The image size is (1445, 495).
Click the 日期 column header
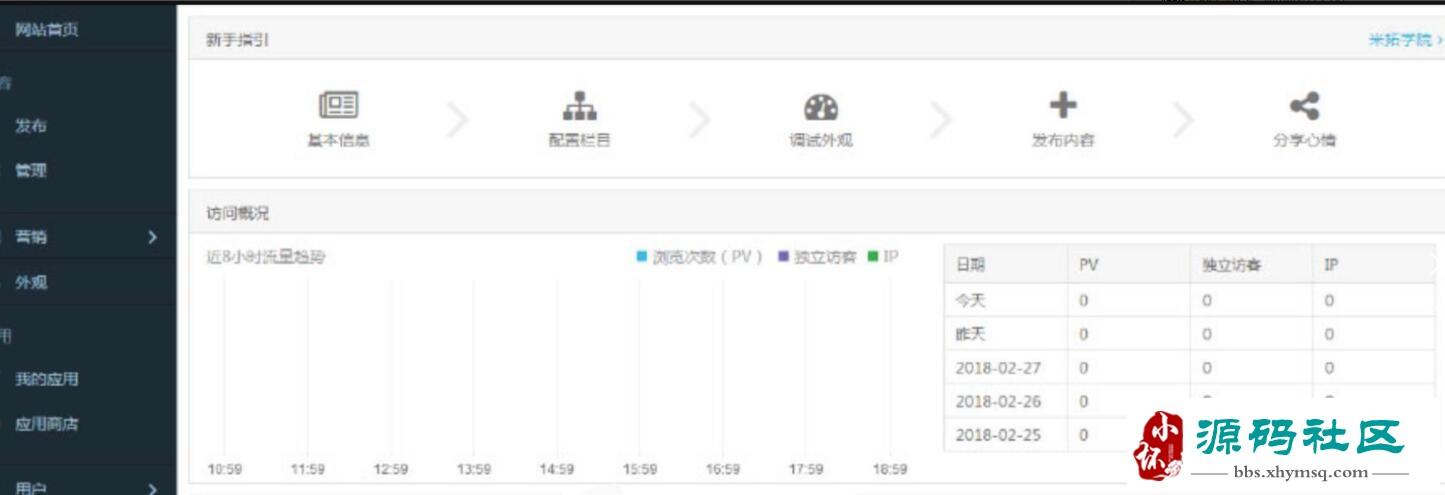point(970,265)
